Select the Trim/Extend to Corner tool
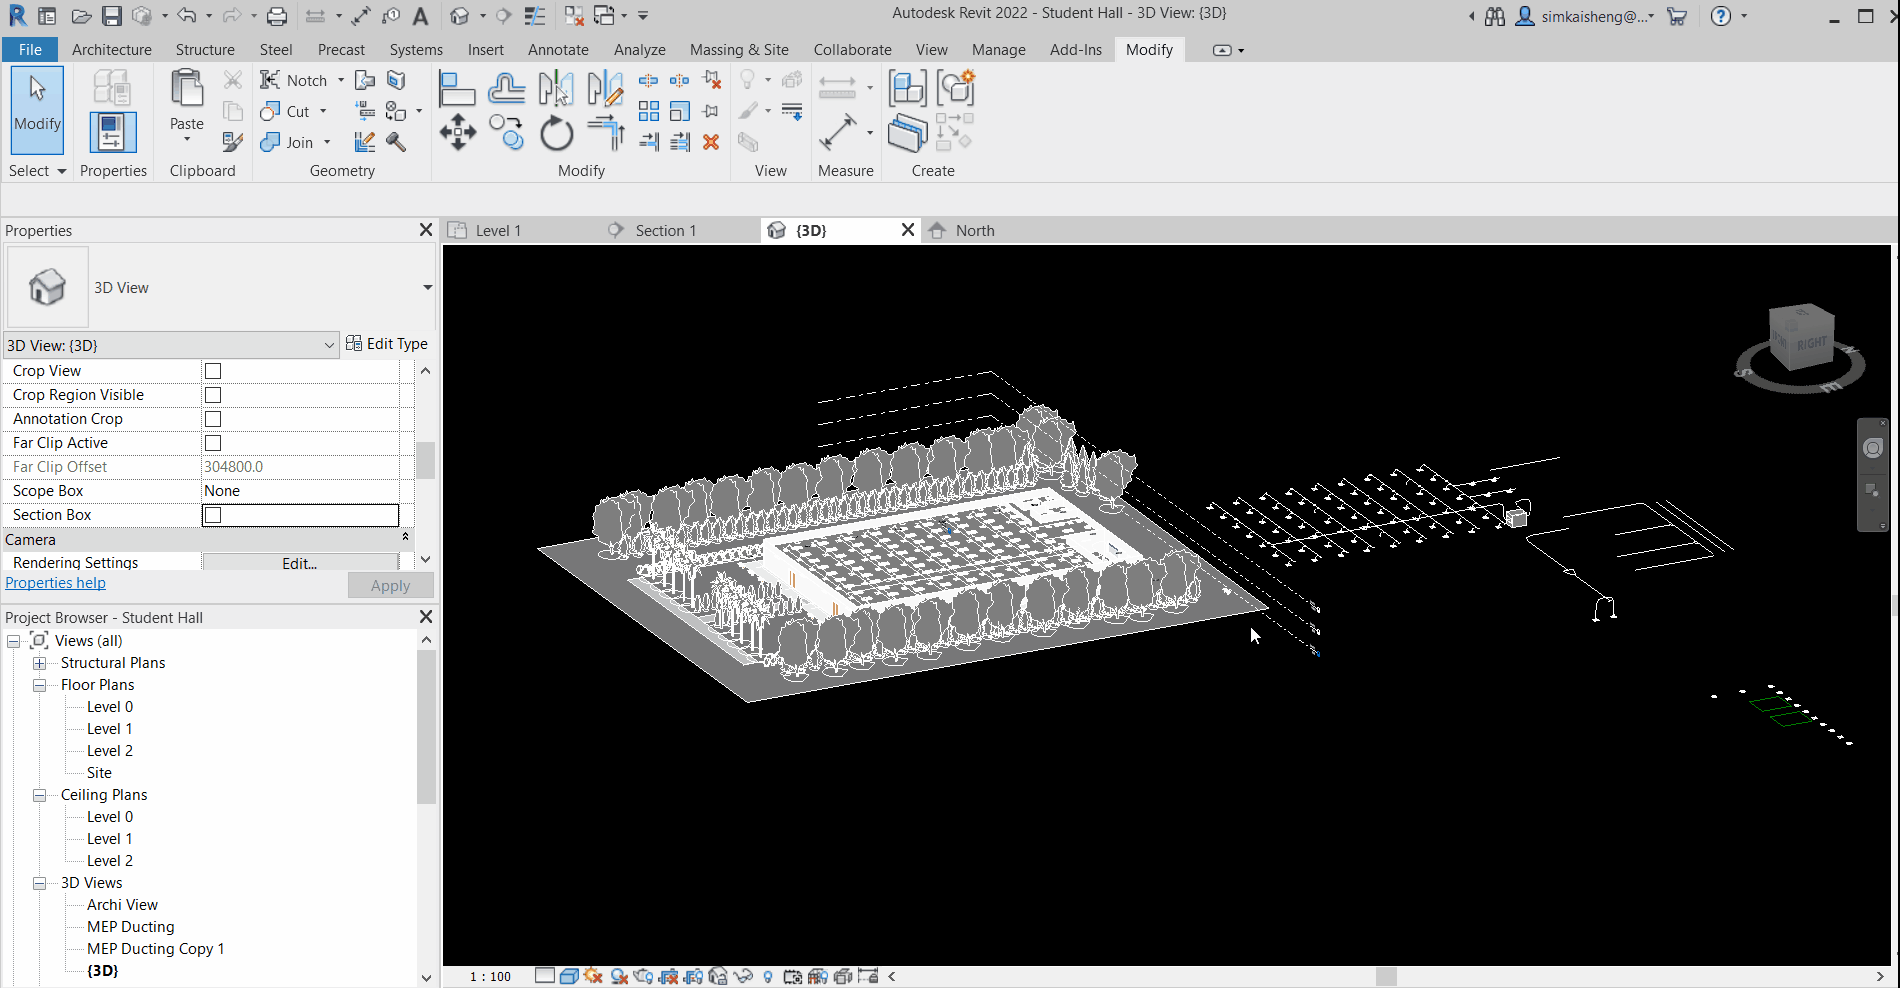This screenshot has height=988, width=1900. tap(605, 132)
